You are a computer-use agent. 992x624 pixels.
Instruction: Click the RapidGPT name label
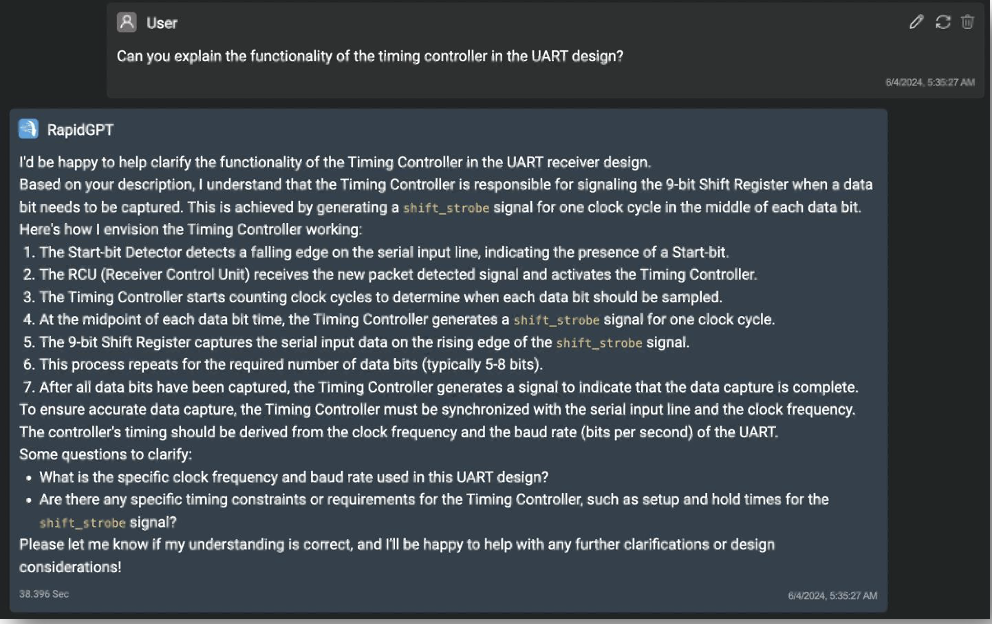tap(80, 130)
